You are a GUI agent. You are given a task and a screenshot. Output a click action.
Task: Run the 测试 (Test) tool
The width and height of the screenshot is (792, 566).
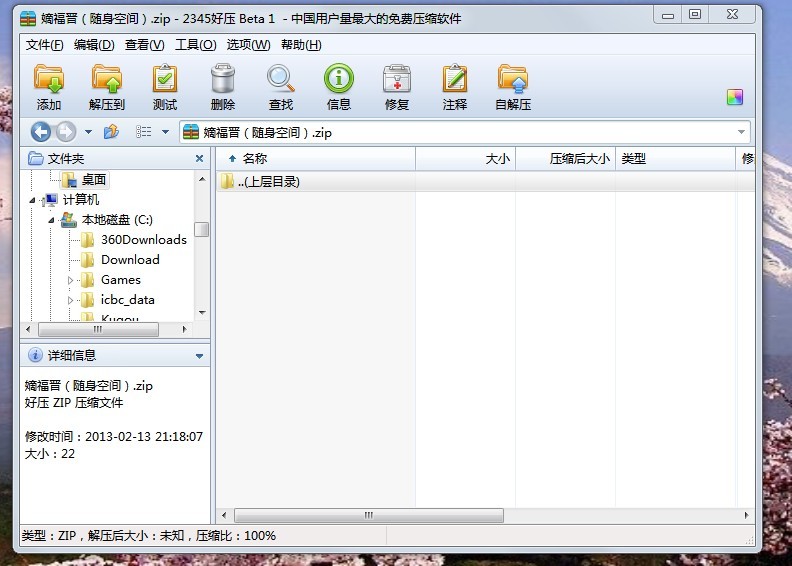tap(165, 87)
